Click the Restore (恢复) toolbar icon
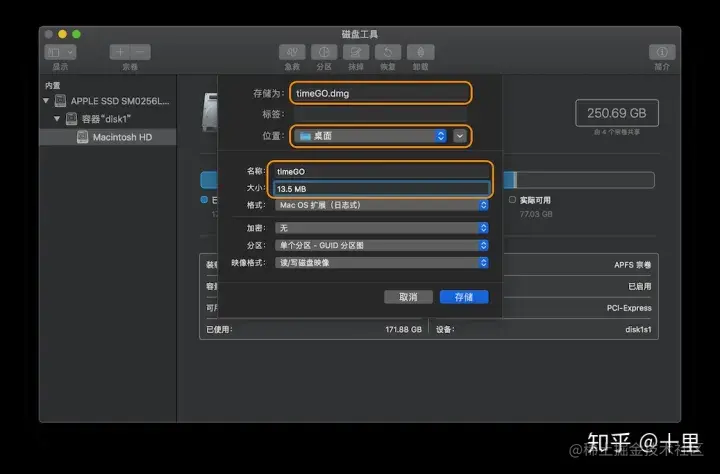The image size is (720, 474). 388,52
